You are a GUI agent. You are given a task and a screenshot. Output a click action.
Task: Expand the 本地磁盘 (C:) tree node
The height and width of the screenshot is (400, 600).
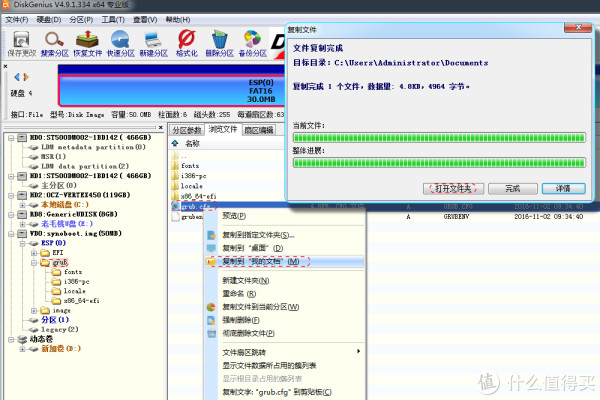pyautogui.click(x=22, y=205)
